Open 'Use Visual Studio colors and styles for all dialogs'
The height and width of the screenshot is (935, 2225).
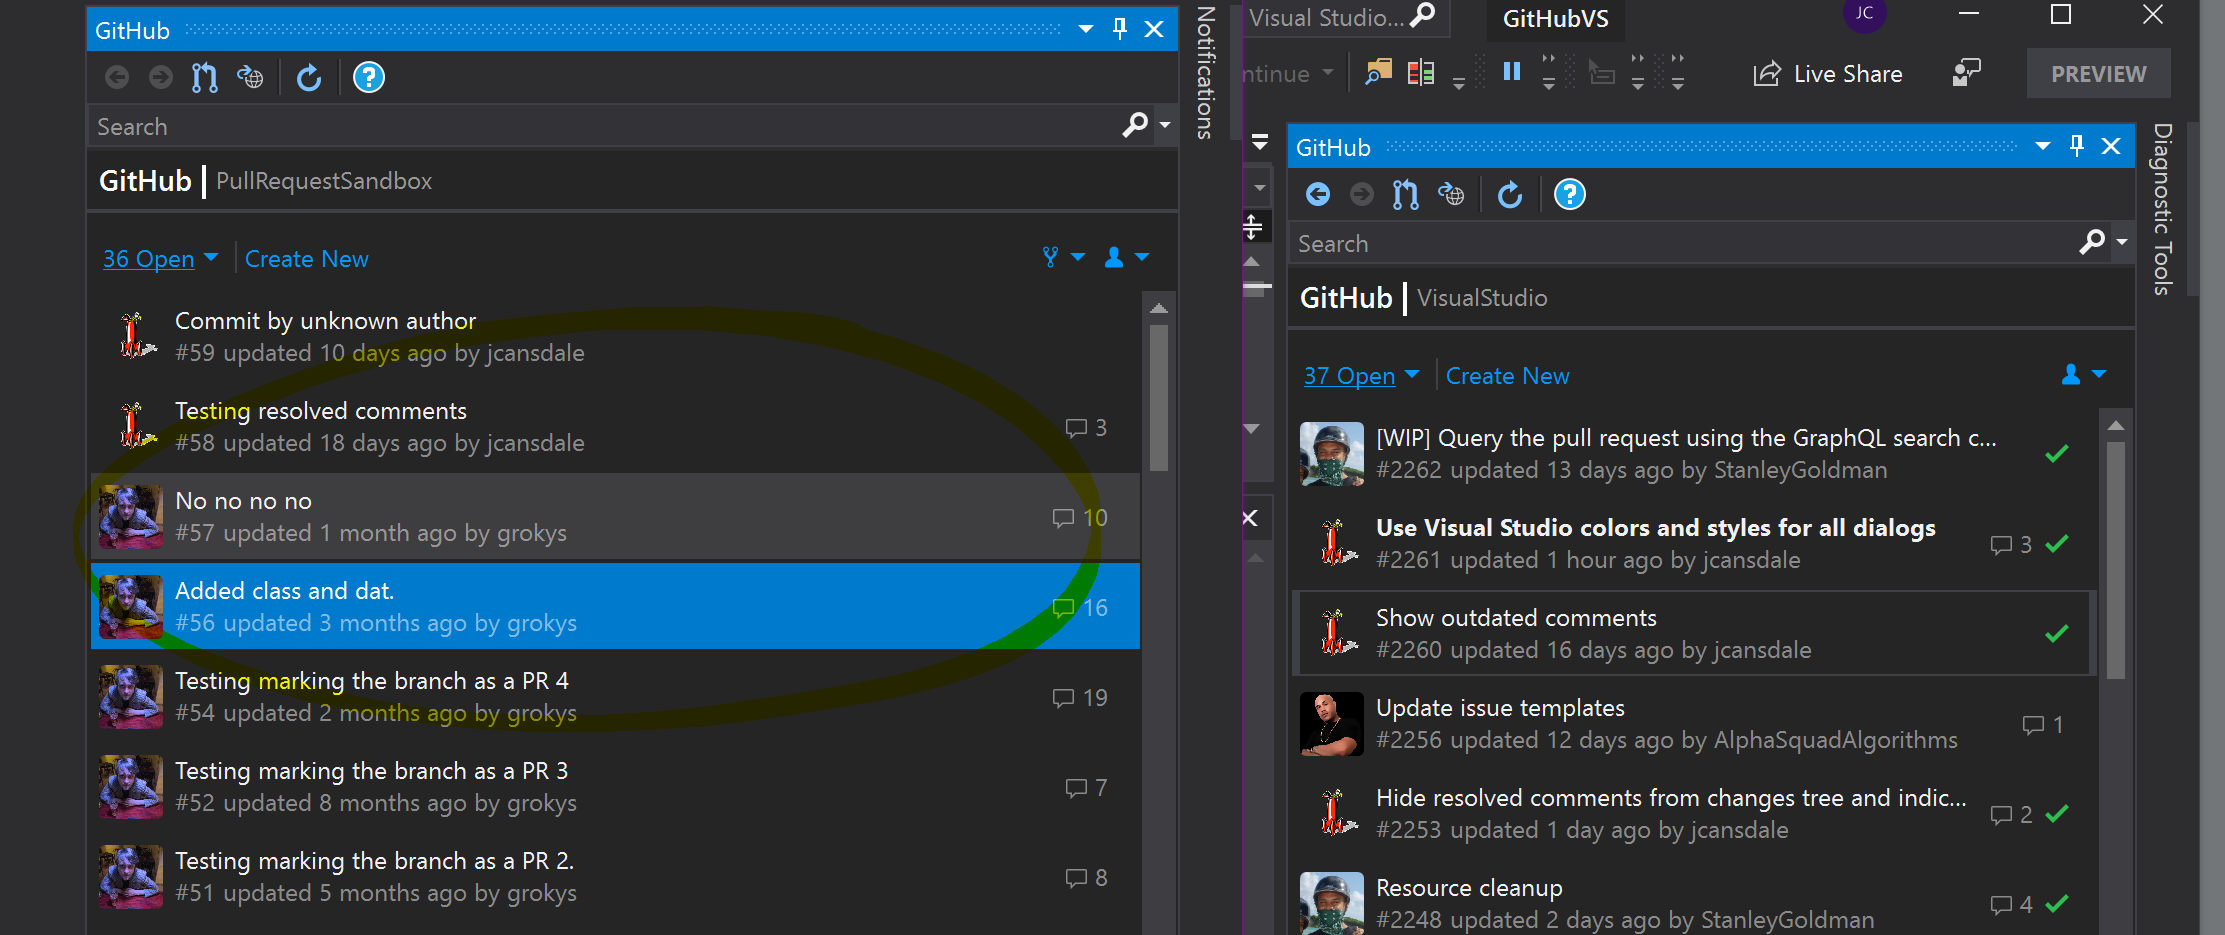(x=1694, y=544)
